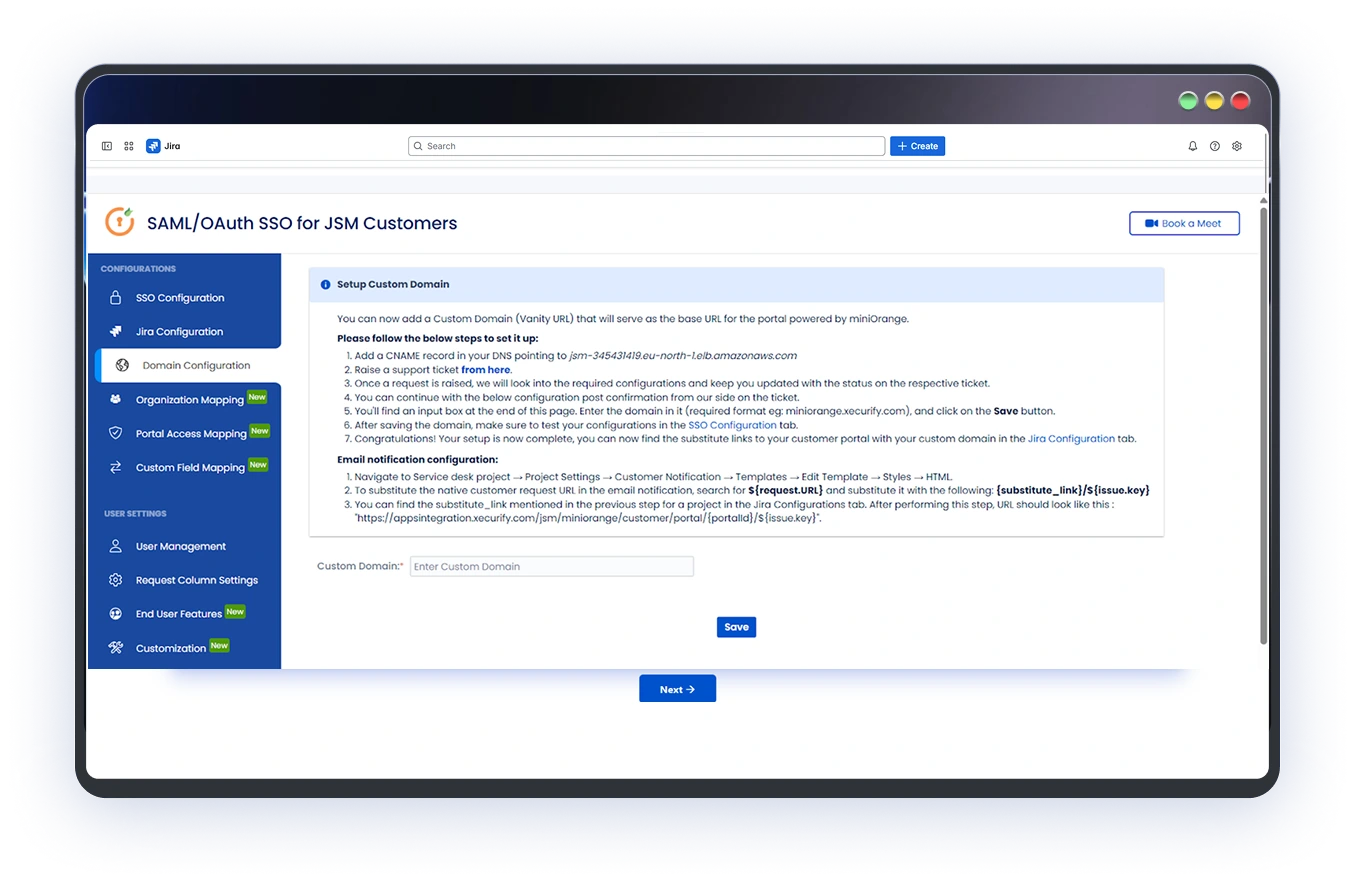
Task: Click the gear icon beside Request Column Settings
Action: [x=115, y=580]
